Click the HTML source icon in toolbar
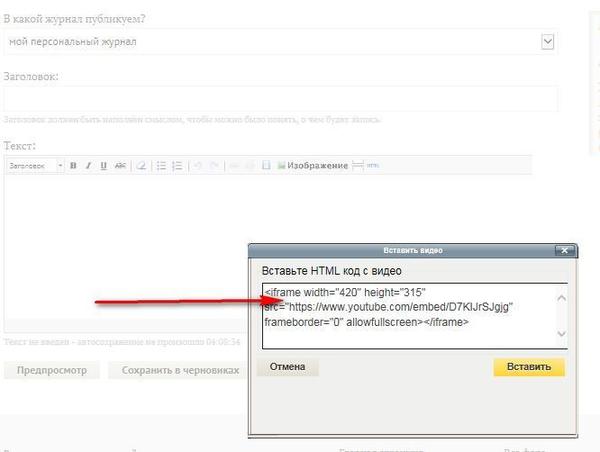This screenshot has height=452, width=600. (x=373, y=165)
